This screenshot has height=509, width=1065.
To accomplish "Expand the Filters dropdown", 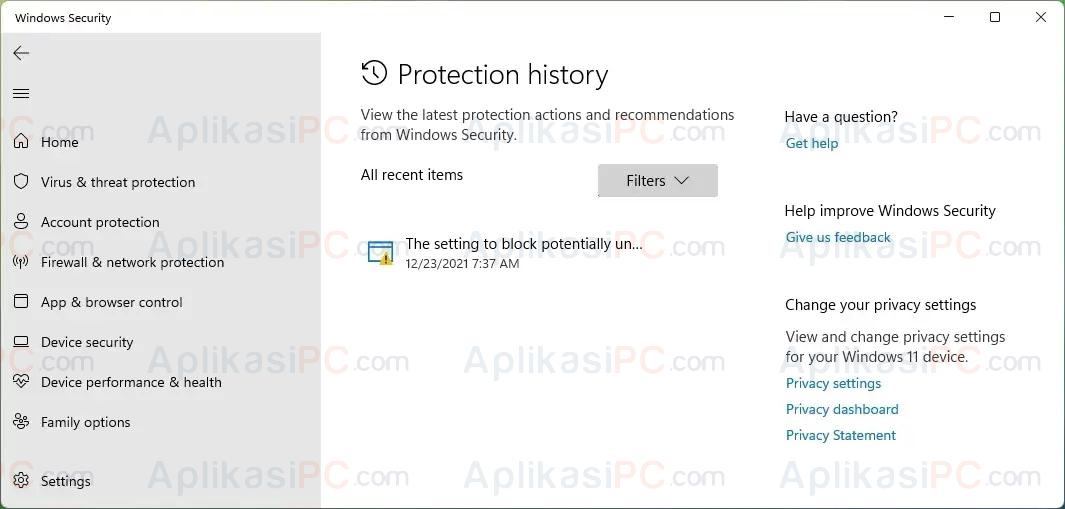I will click(x=657, y=181).
